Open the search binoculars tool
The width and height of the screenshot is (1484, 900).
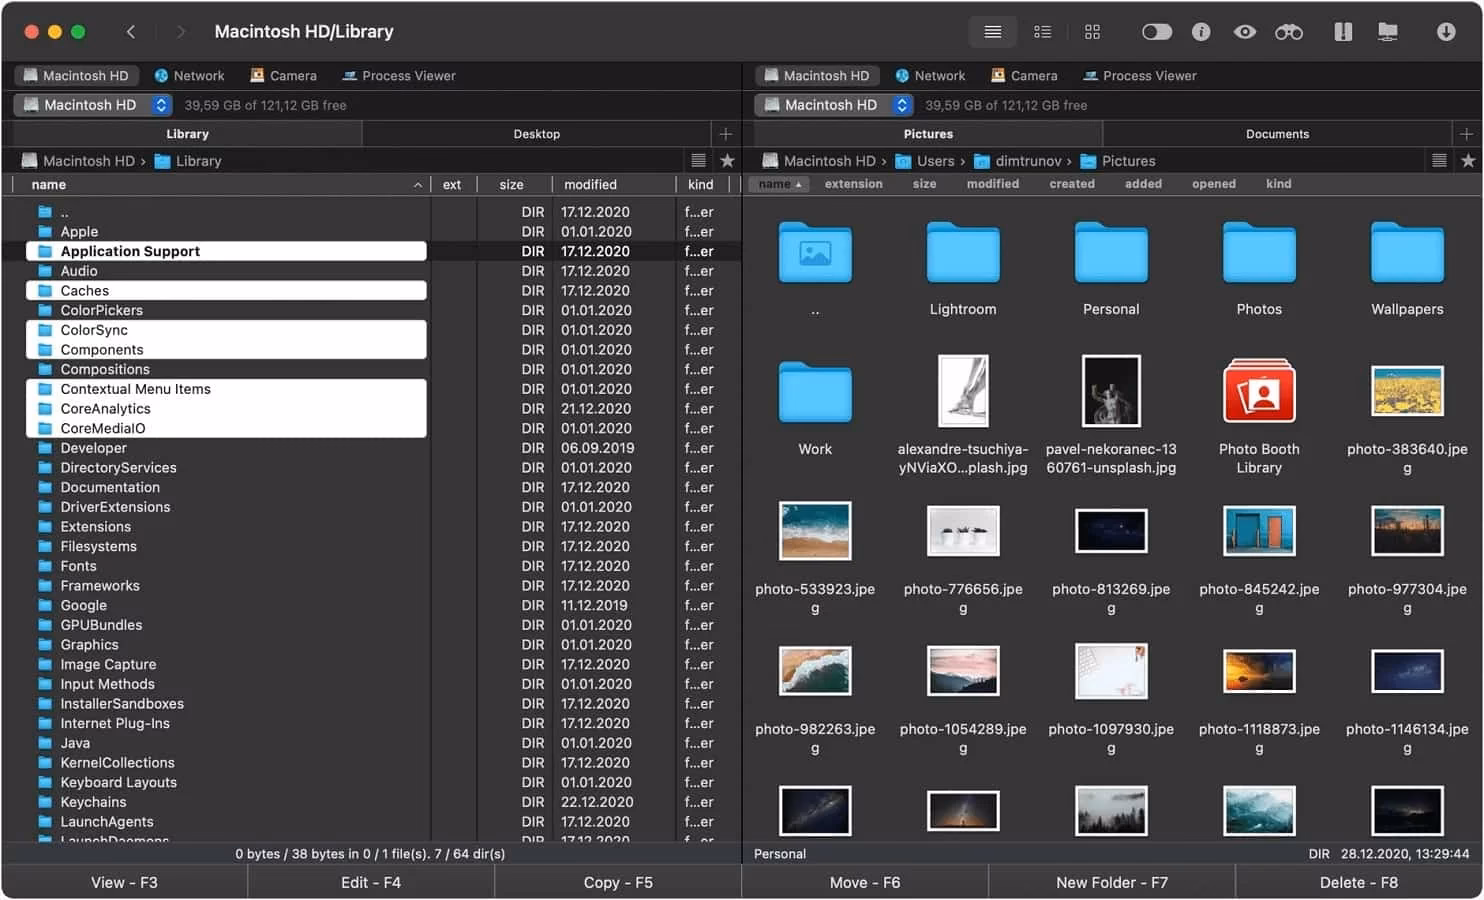[x=1288, y=31]
